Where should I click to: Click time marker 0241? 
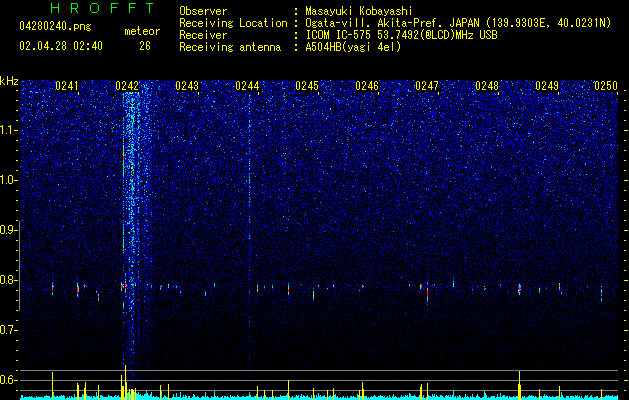click(67, 86)
